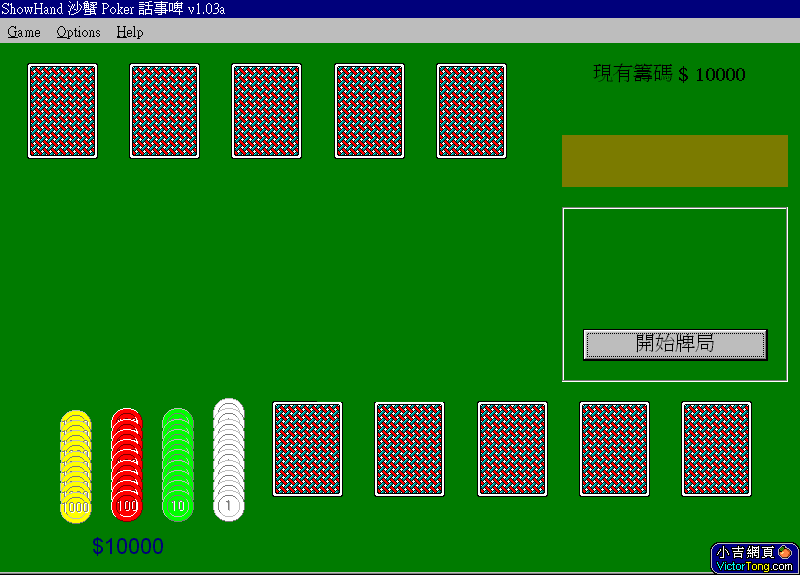Click the opponent's fifth face-down card
Image resolution: width=800 pixels, height=575 pixels.
coord(471,111)
